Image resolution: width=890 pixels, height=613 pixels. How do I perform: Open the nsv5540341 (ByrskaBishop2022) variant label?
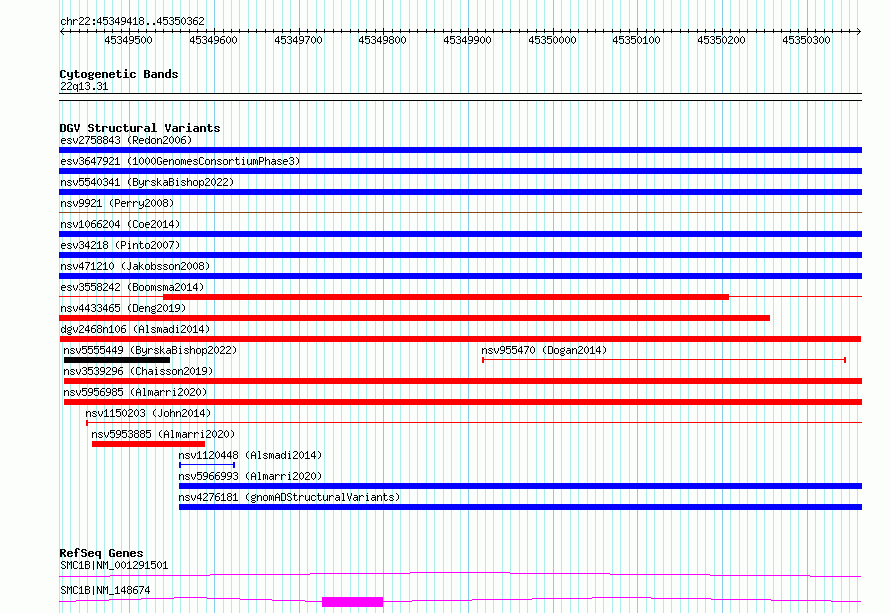(x=147, y=182)
